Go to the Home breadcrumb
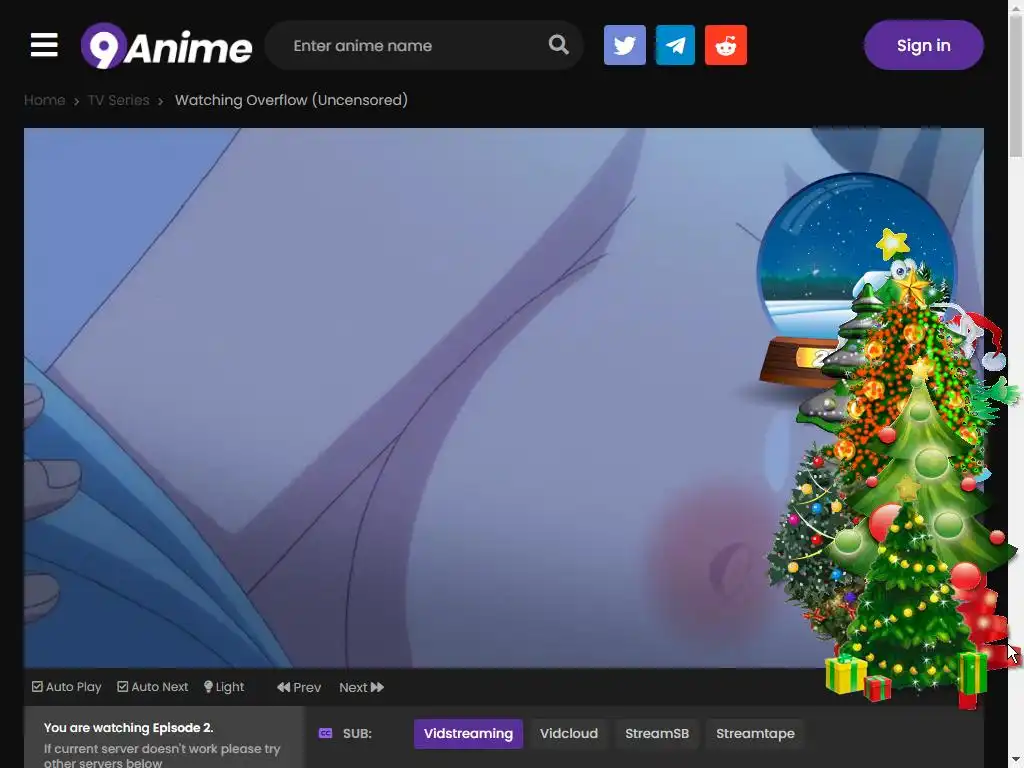This screenshot has width=1024, height=768. coord(44,100)
